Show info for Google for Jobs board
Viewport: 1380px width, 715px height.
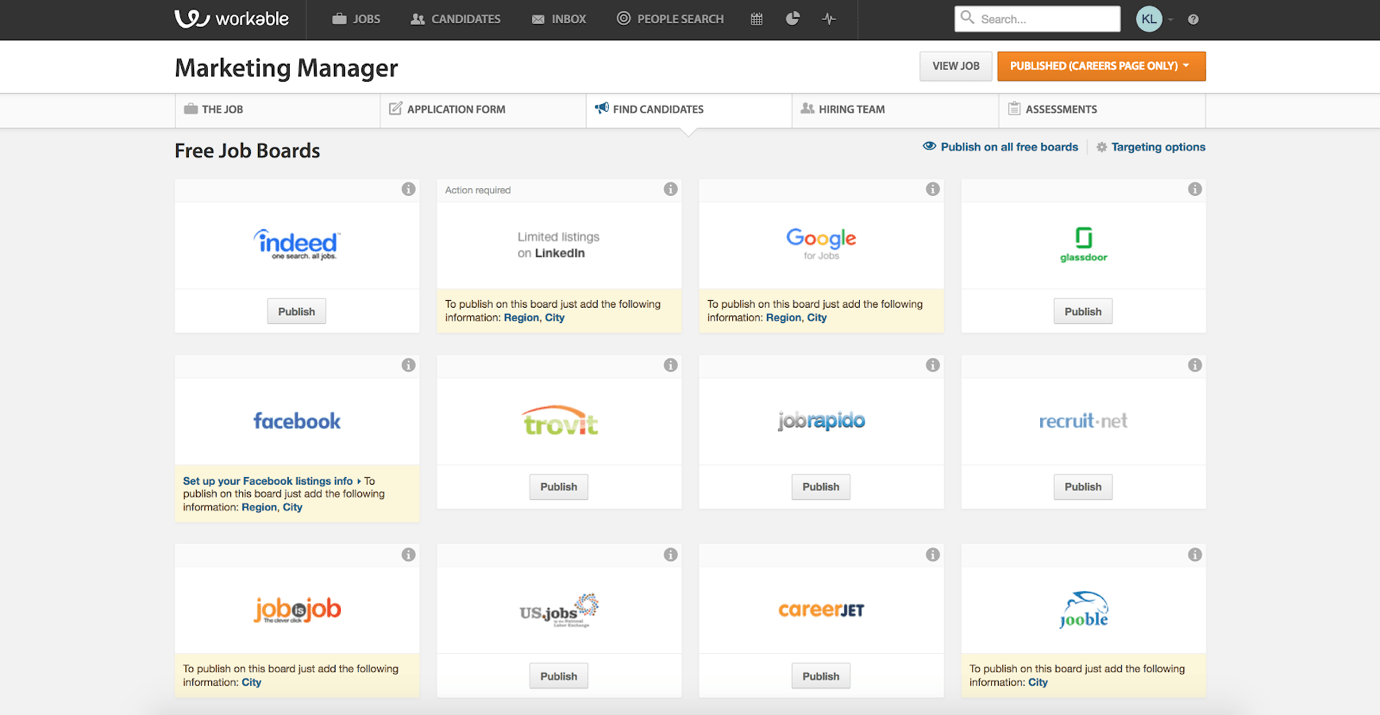click(x=932, y=189)
